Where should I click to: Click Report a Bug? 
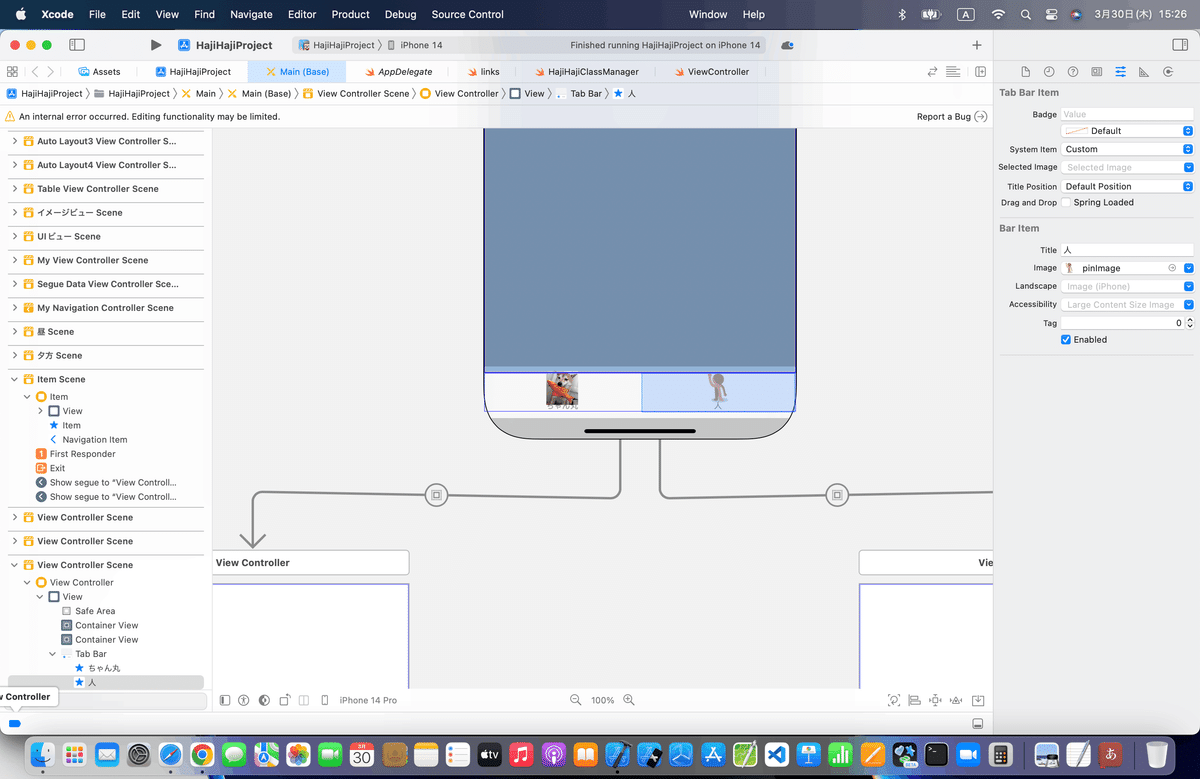pyautogui.click(x=952, y=117)
